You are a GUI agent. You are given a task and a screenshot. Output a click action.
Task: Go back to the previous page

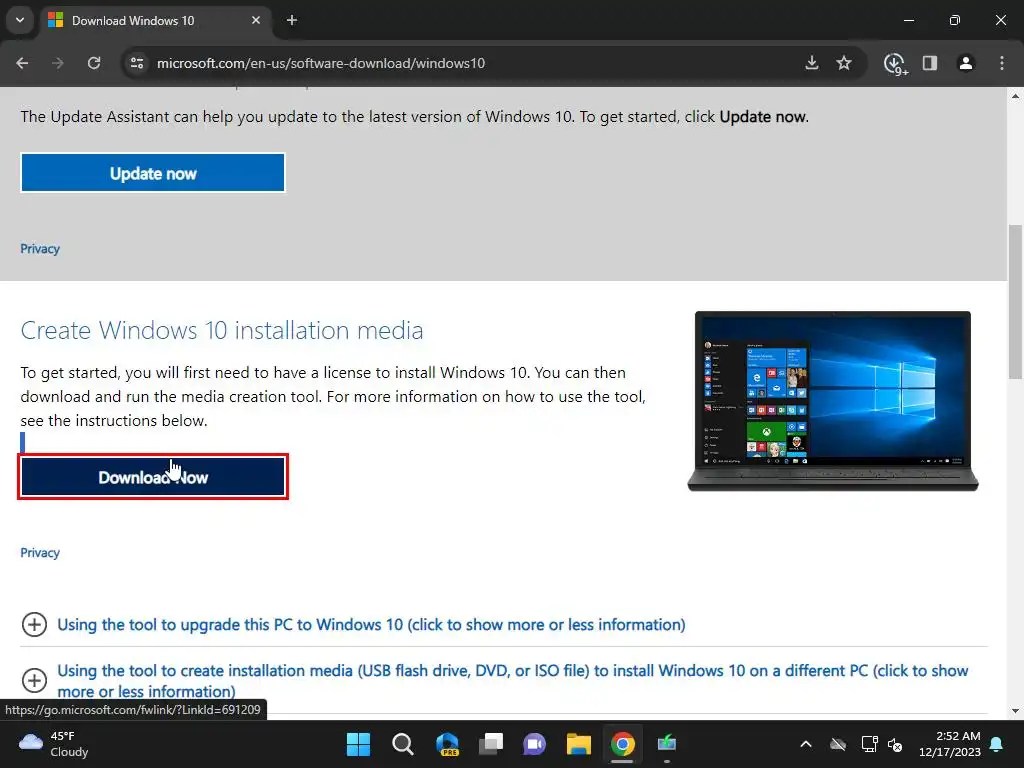[22, 63]
